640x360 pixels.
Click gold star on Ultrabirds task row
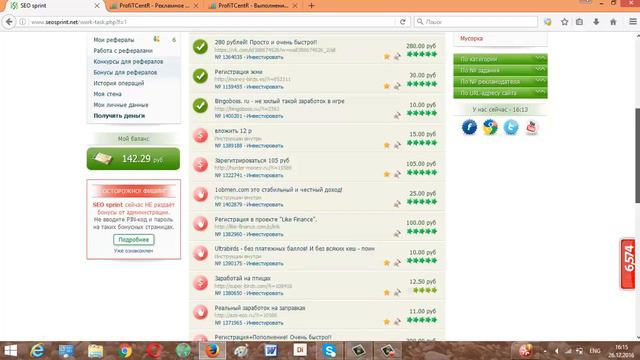pos(387,263)
